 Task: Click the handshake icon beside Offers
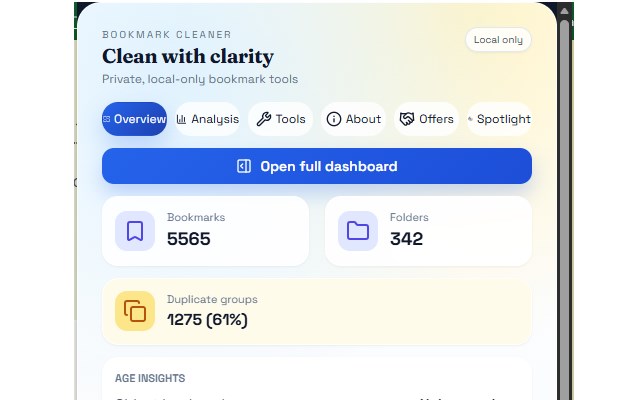407,119
